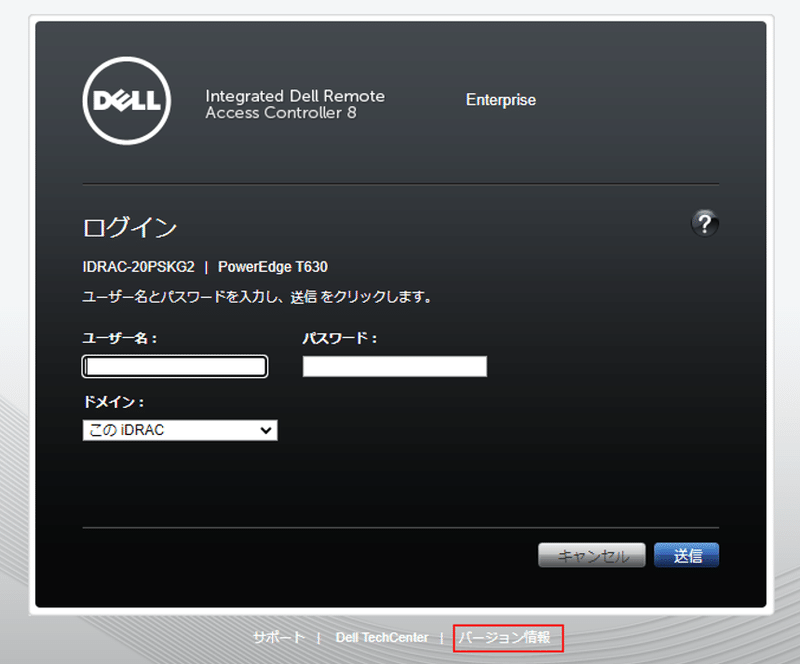800x664 pixels.
Task: Focus the パスワード password field
Action: tap(394, 366)
